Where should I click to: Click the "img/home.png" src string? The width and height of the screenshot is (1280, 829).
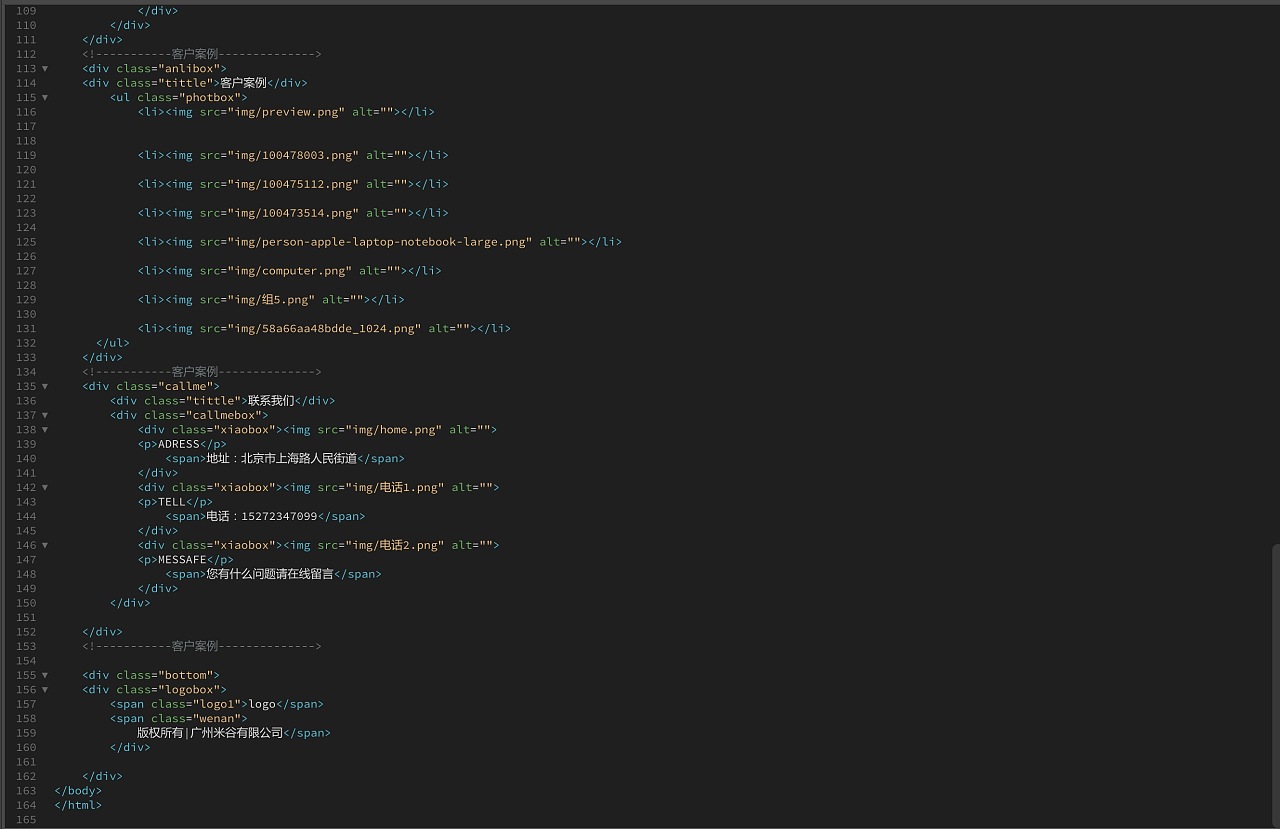[x=394, y=430]
